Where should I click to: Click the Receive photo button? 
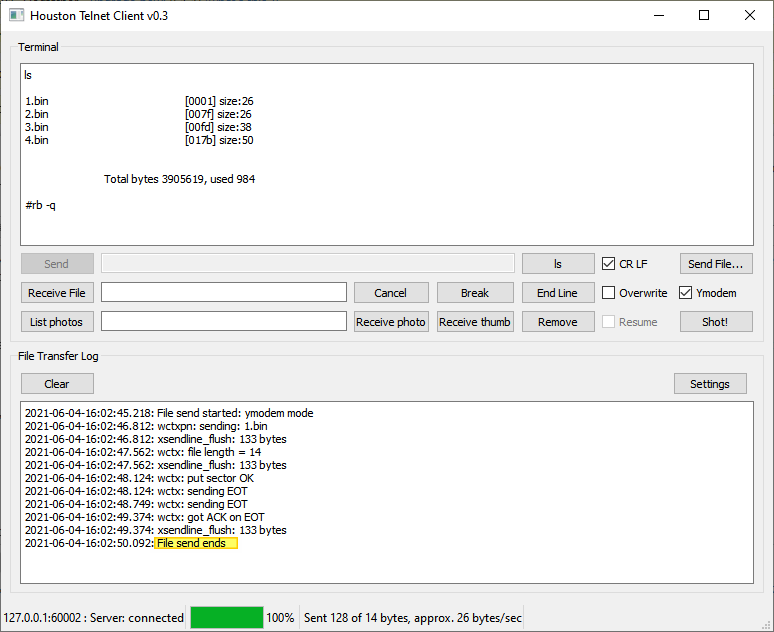pyautogui.click(x=391, y=322)
